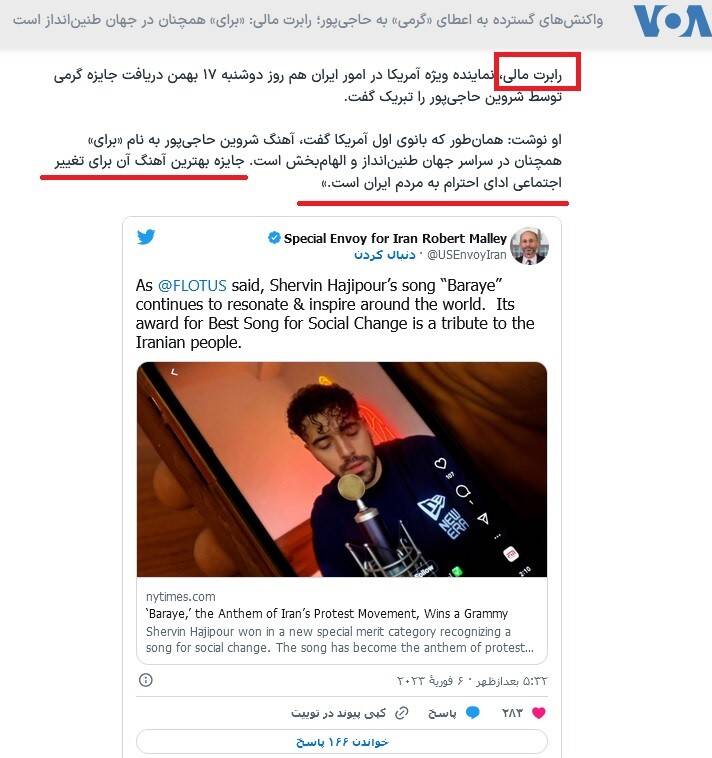Image resolution: width=712 pixels, height=758 pixels.
Task: Click the reply text label
Action: 442,713
